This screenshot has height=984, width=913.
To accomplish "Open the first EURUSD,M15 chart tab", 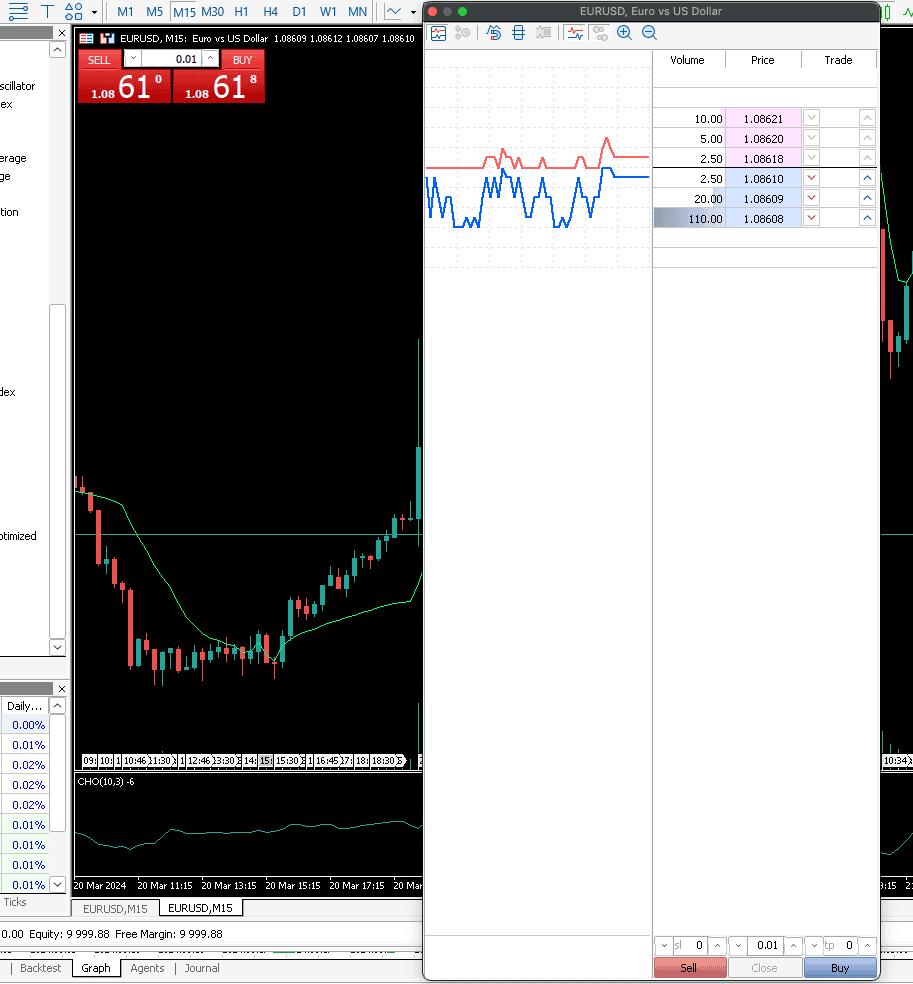I will [x=115, y=909].
